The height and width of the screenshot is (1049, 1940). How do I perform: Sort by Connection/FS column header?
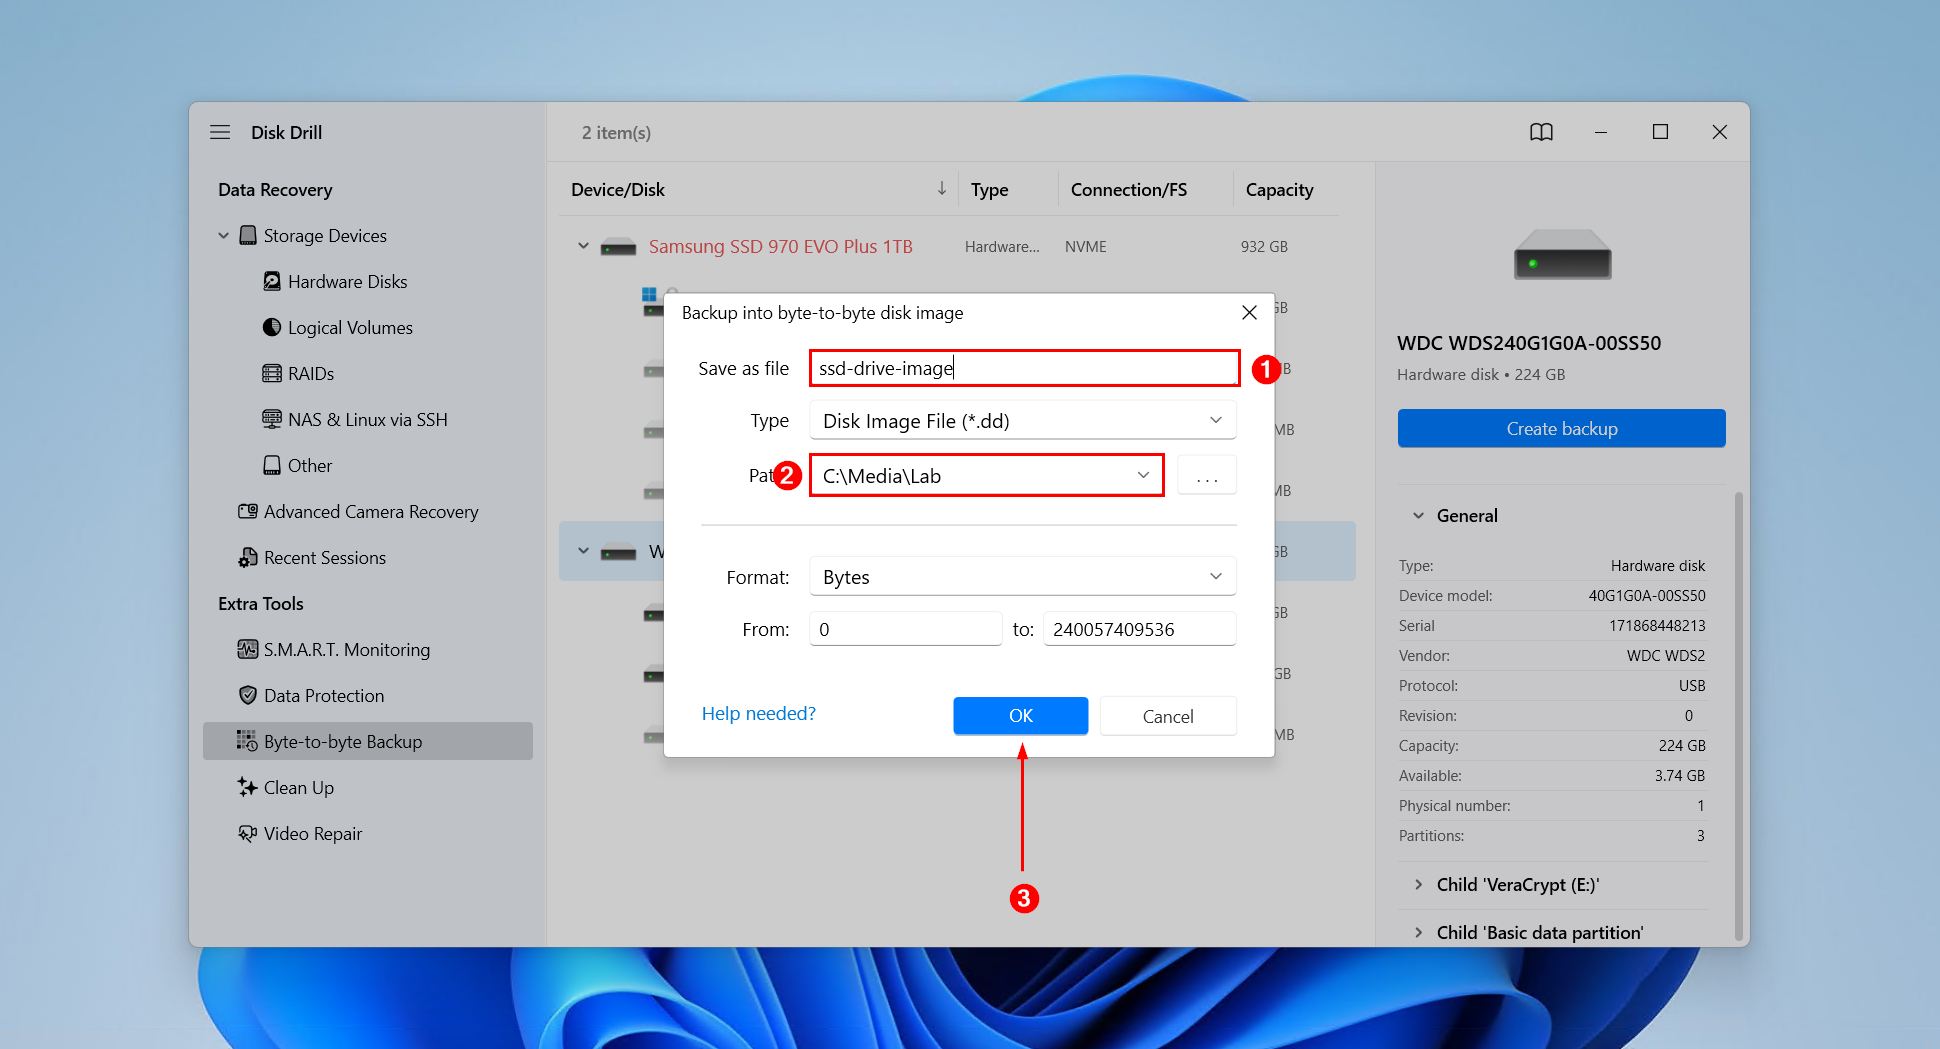tap(1128, 189)
